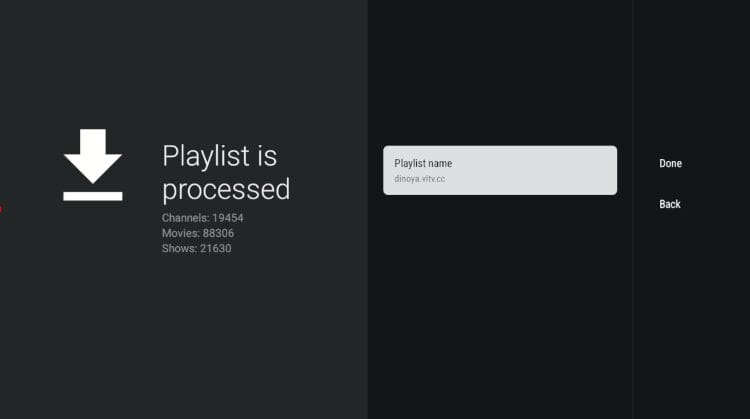The height and width of the screenshot is (419, 750).
Task: Focus the Playlist name field
Action: [x=499, y=170]
